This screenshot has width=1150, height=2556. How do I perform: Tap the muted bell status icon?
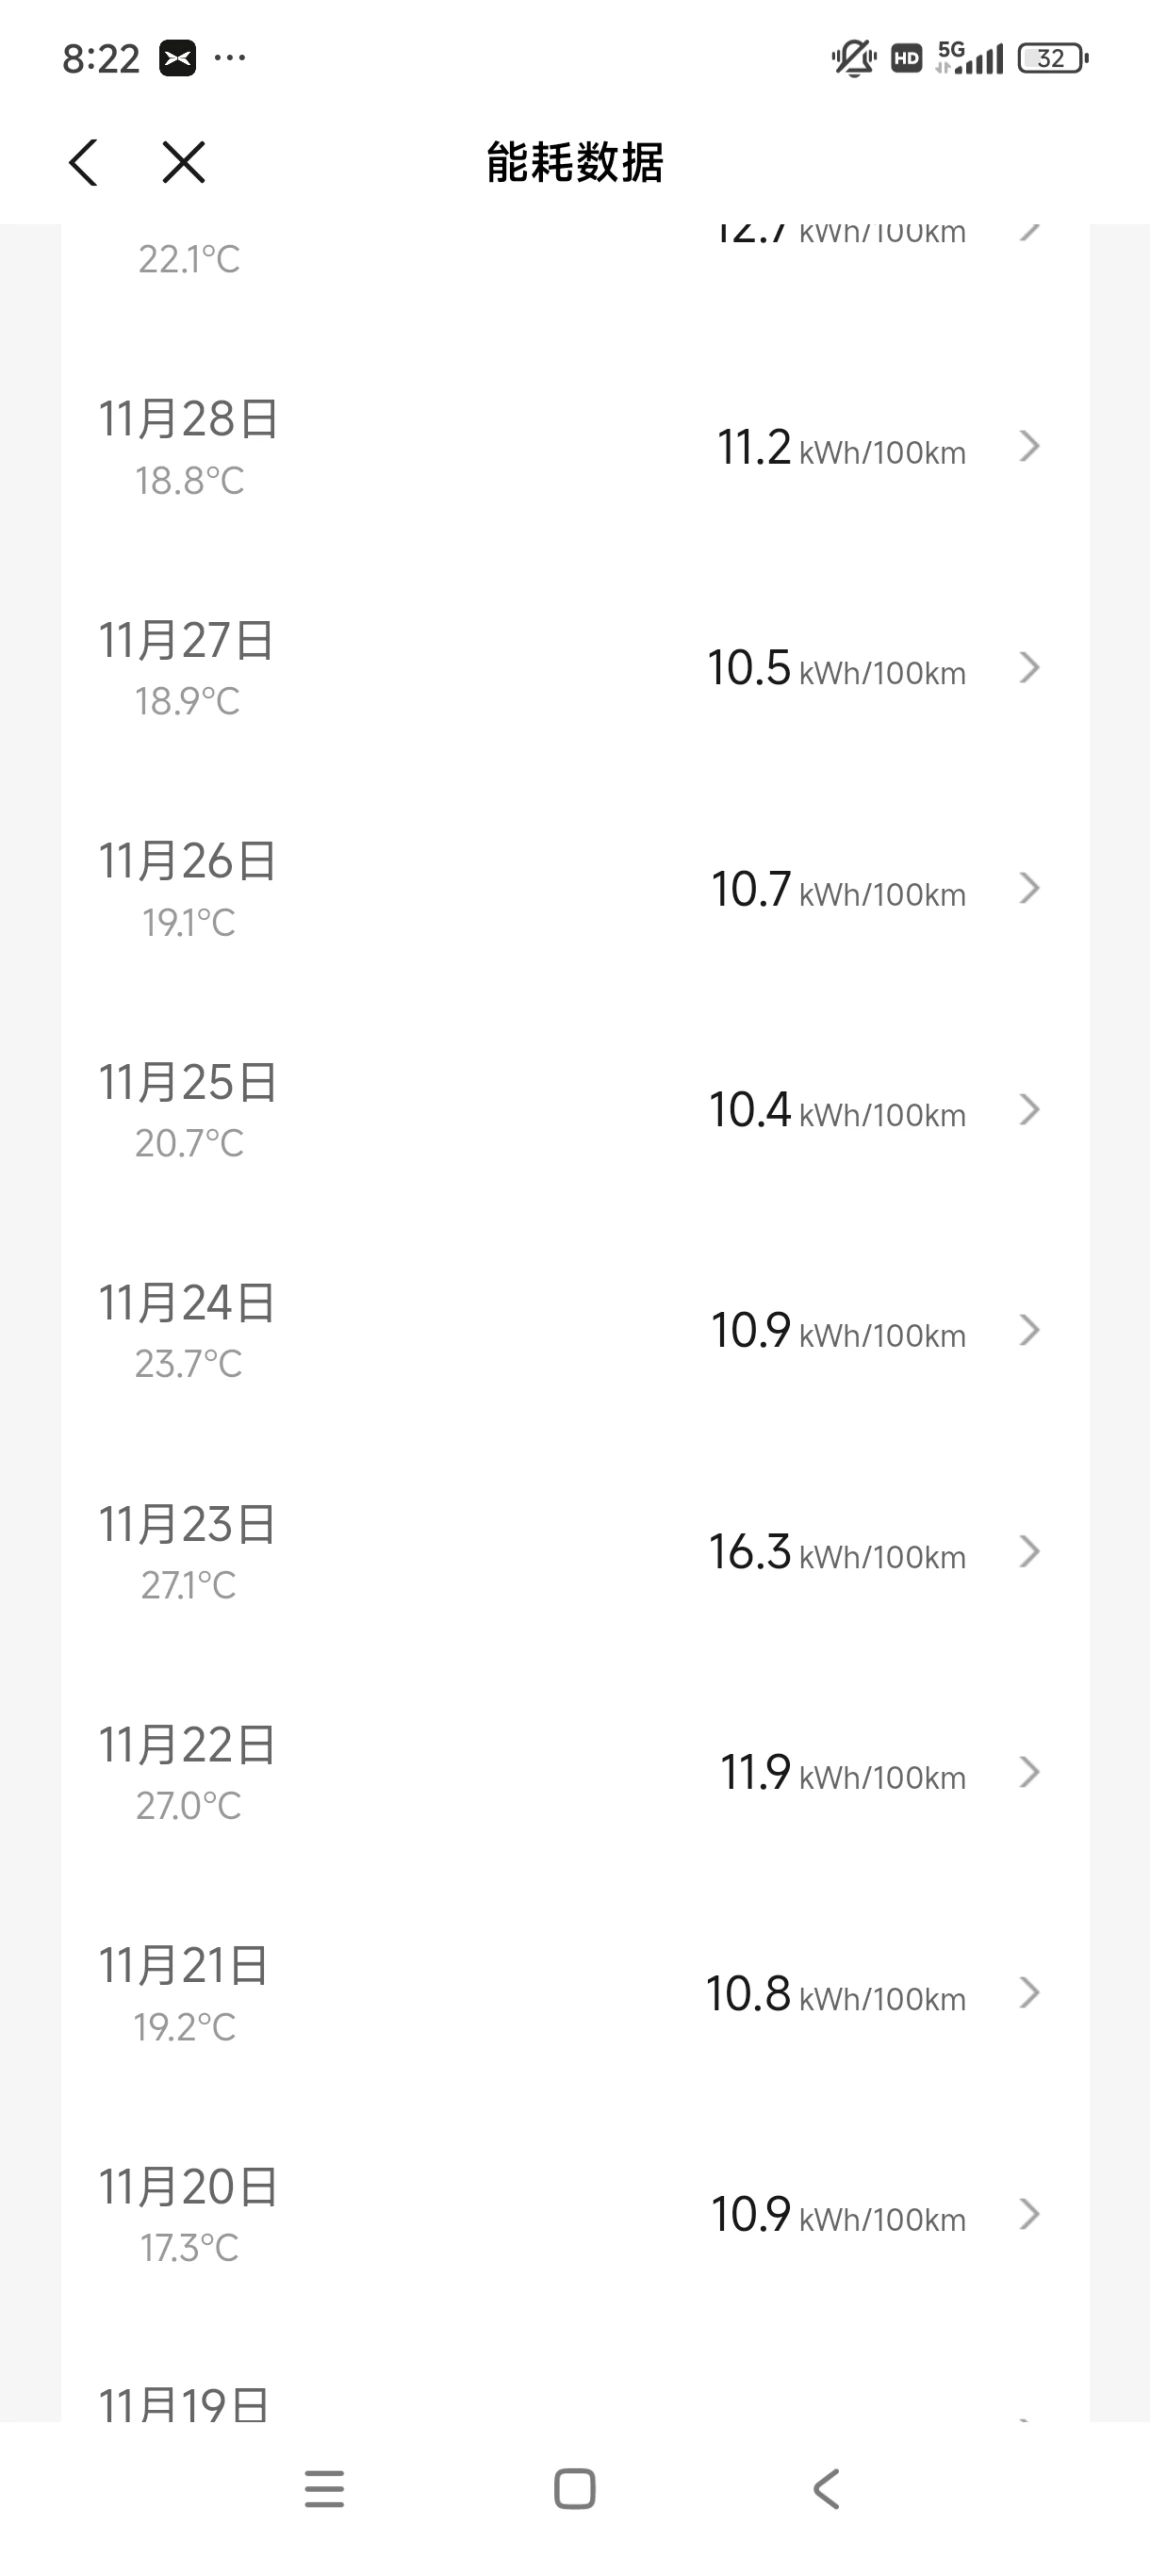[853, 59]
